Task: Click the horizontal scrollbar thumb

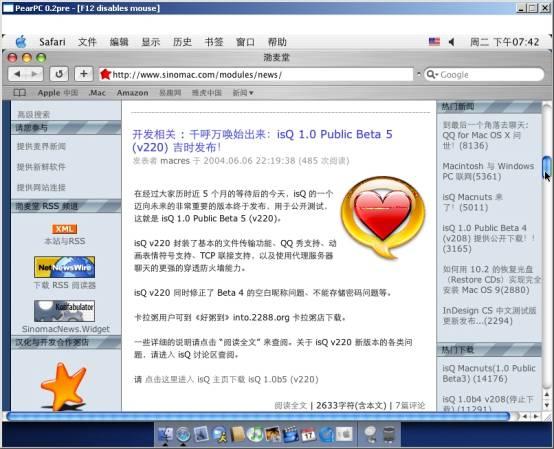Action: 258,416
